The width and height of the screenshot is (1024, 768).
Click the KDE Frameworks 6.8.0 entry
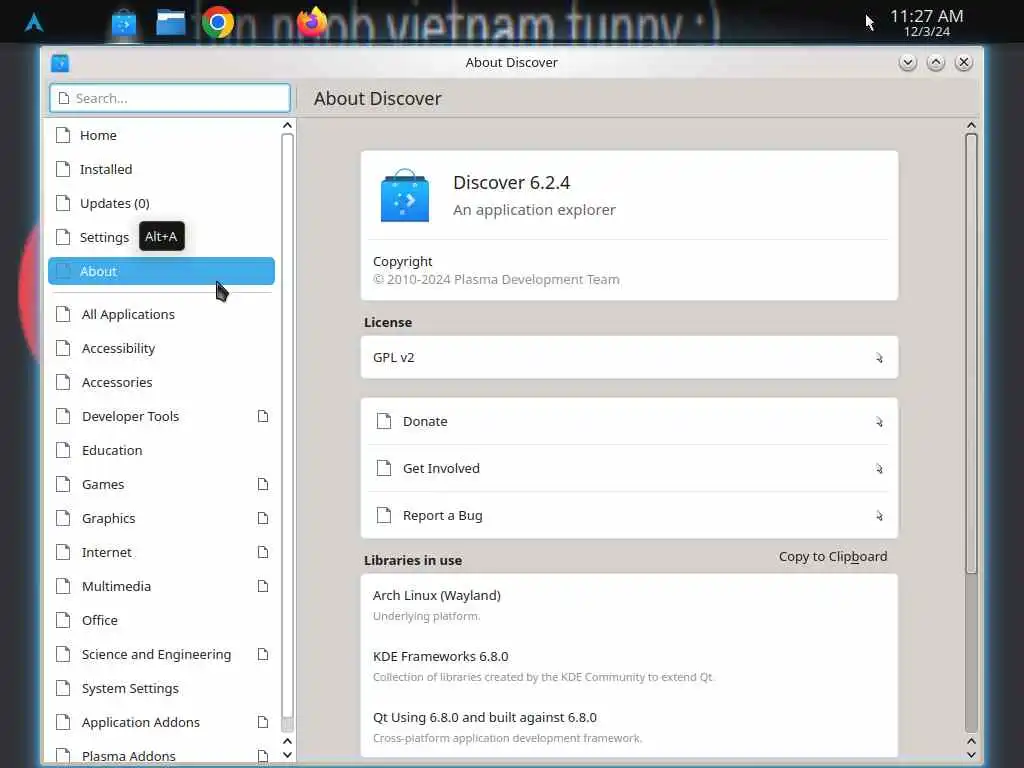(629, 665)
